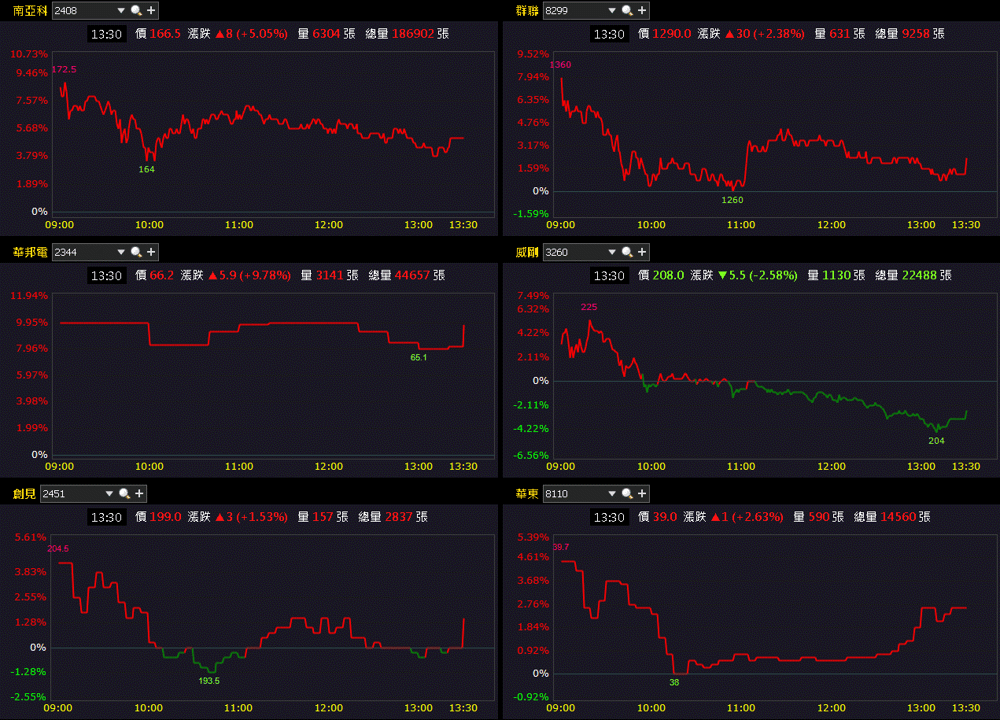This screenshot has height=720, width=1000.
Task: Click the magnifier icon beside stock 2451
Action: pyautogui.click(x=124, y=494)
